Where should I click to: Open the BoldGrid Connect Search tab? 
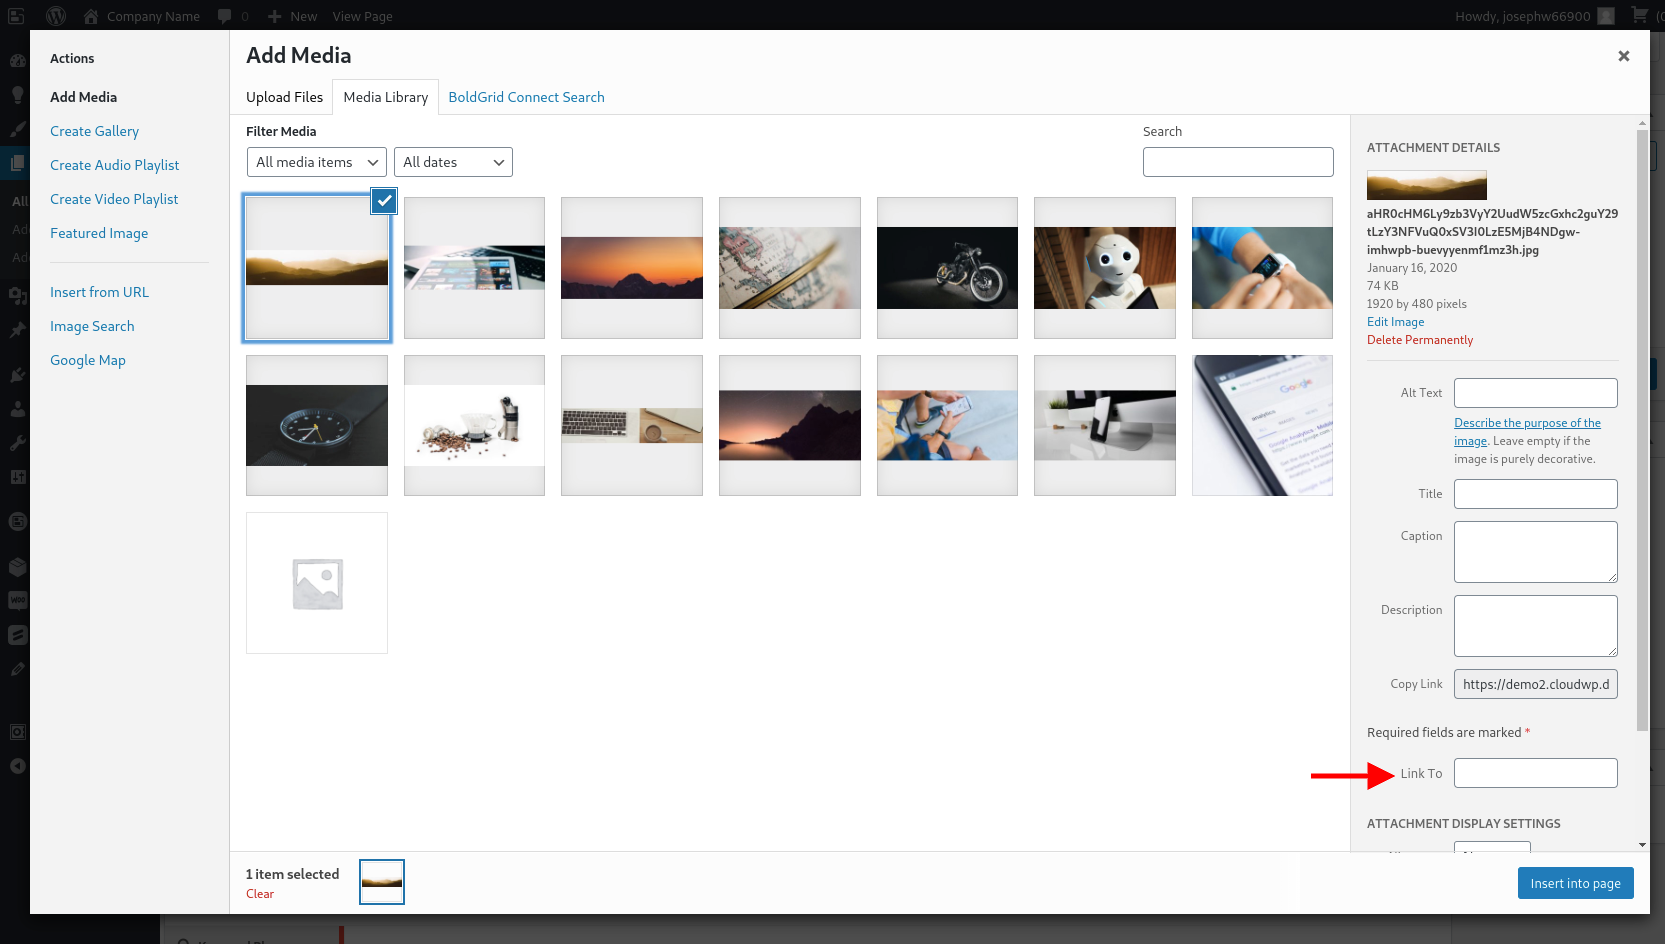pyautogui.click(x=526, y=97)
